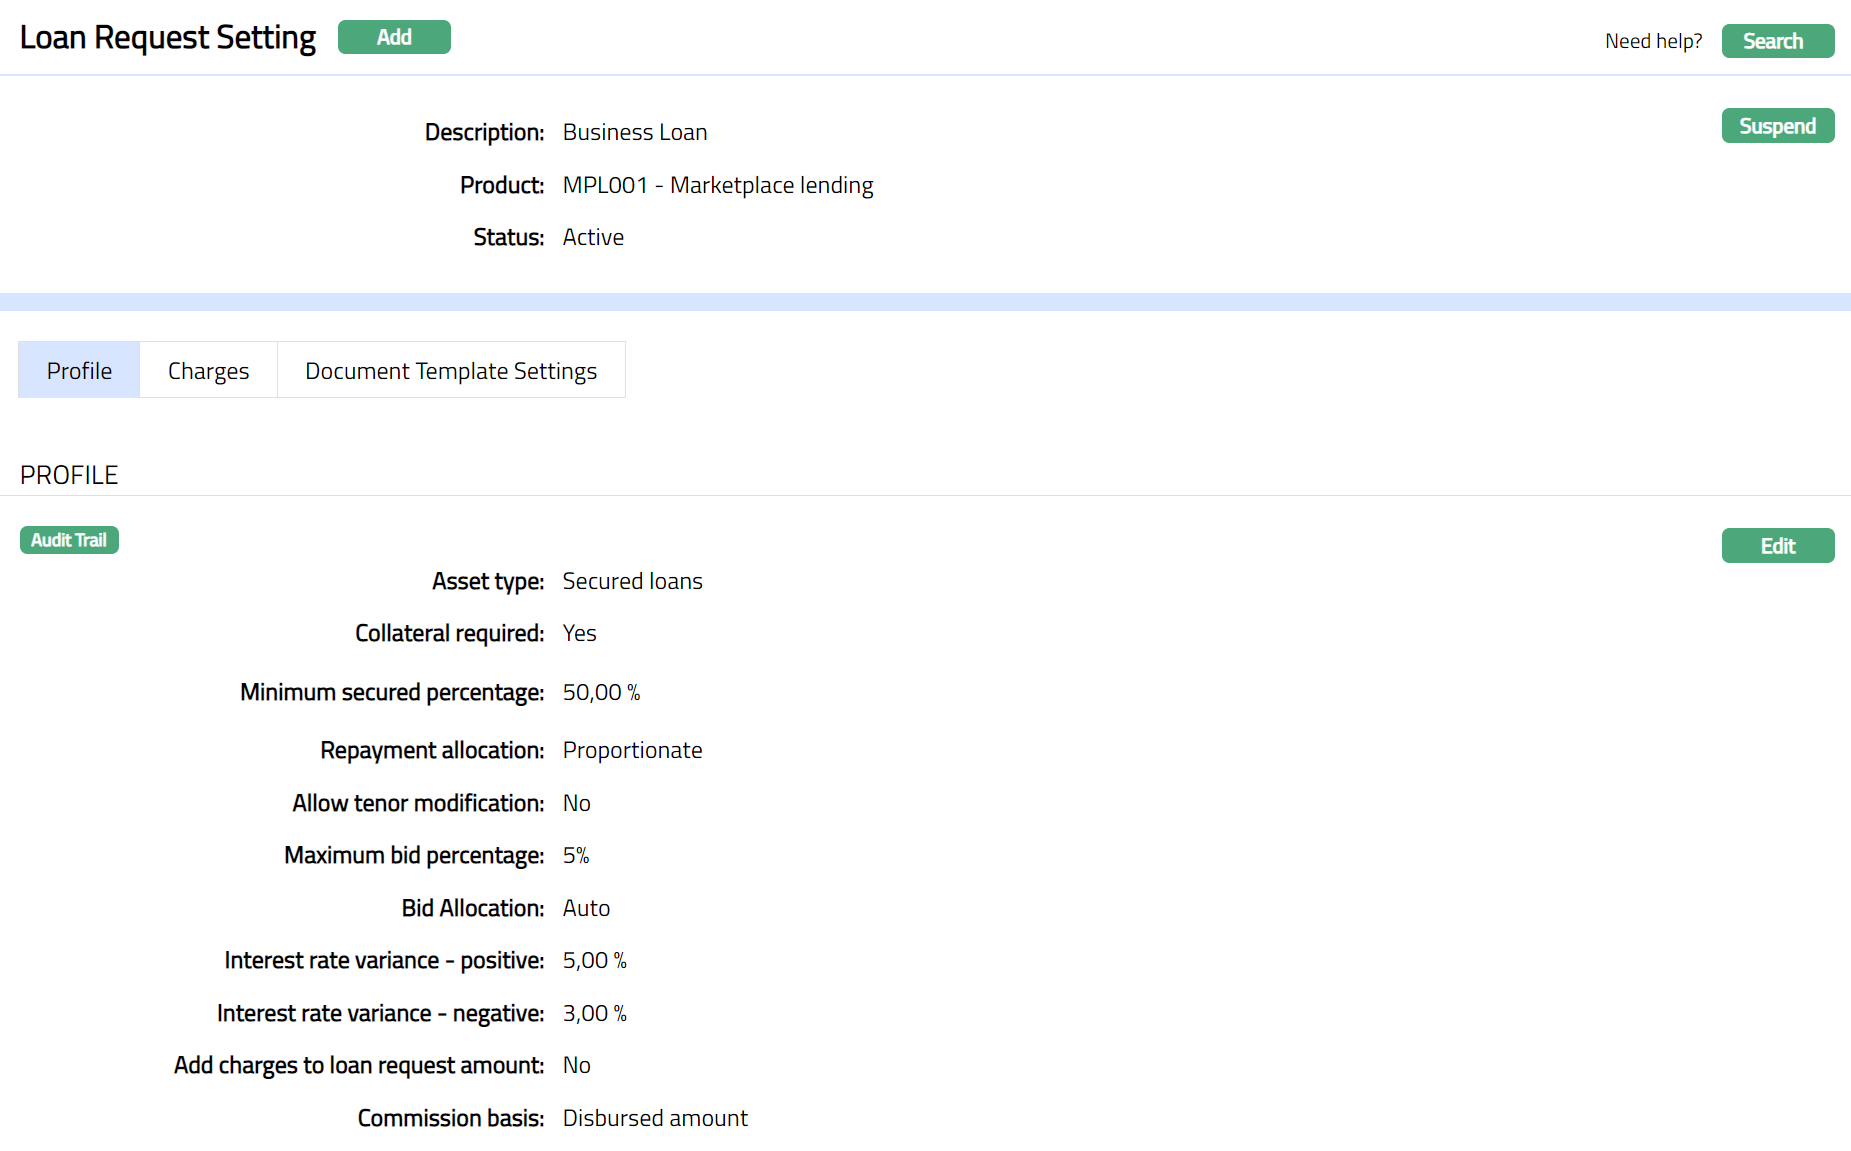
Task: Open the Need help? link
Action: [x=1653, y=41]
